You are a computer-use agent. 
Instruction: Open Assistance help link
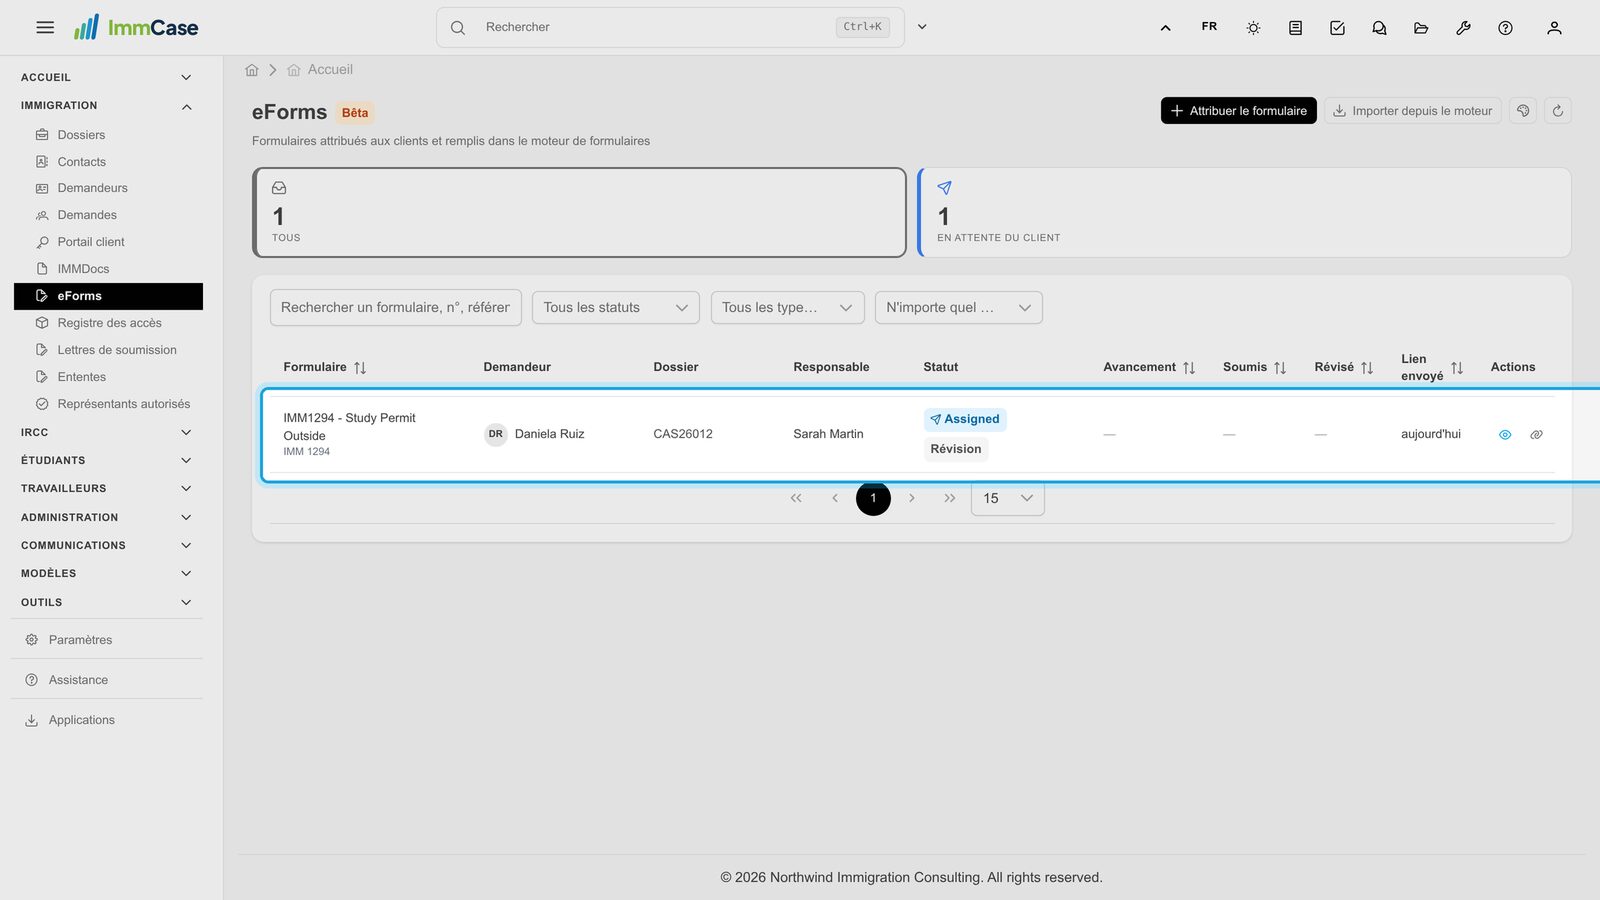coord(78,680)
